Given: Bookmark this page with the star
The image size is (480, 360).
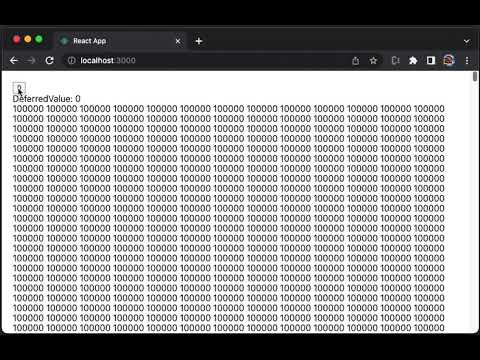Looking at the screenshot, I should coord(373,61).
